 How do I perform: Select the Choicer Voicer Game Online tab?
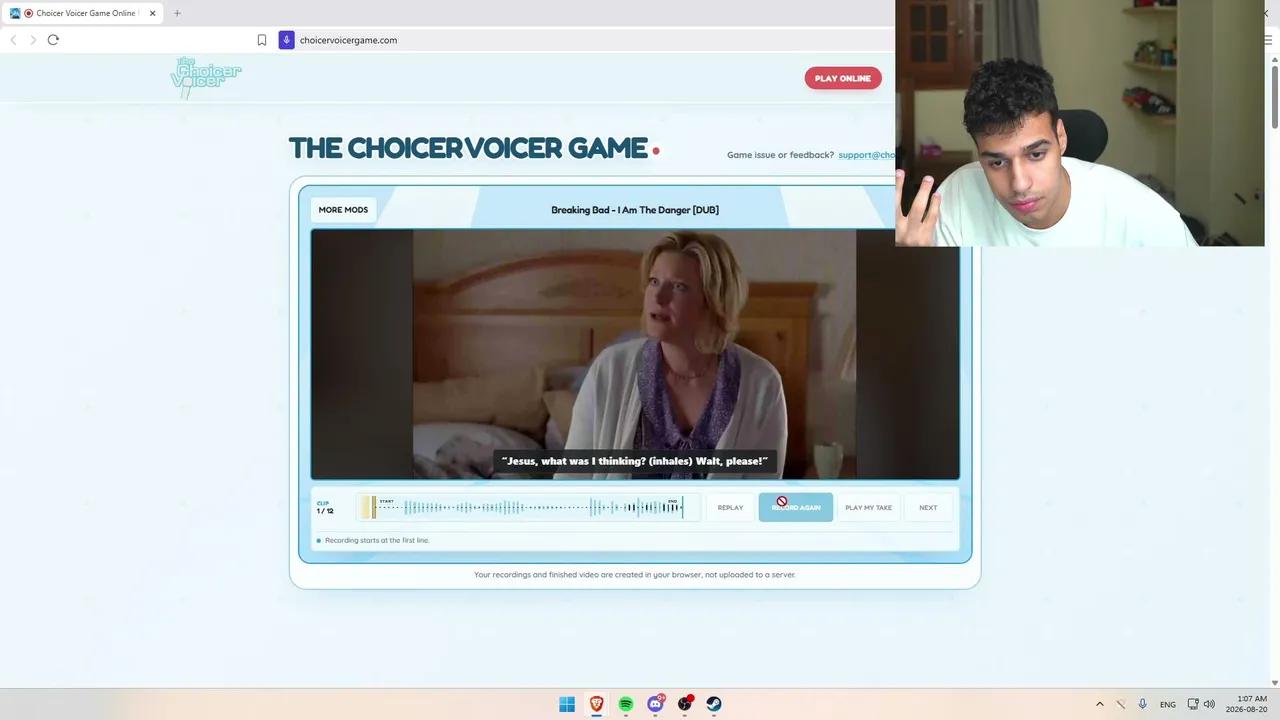click(83, 13)
